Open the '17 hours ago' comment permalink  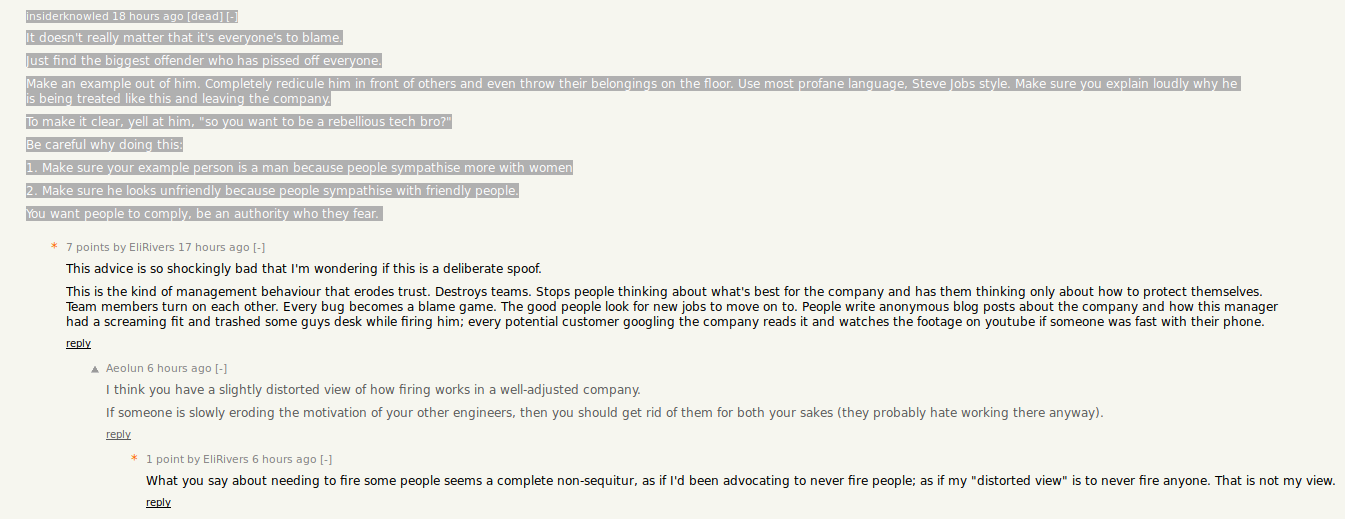214,247
